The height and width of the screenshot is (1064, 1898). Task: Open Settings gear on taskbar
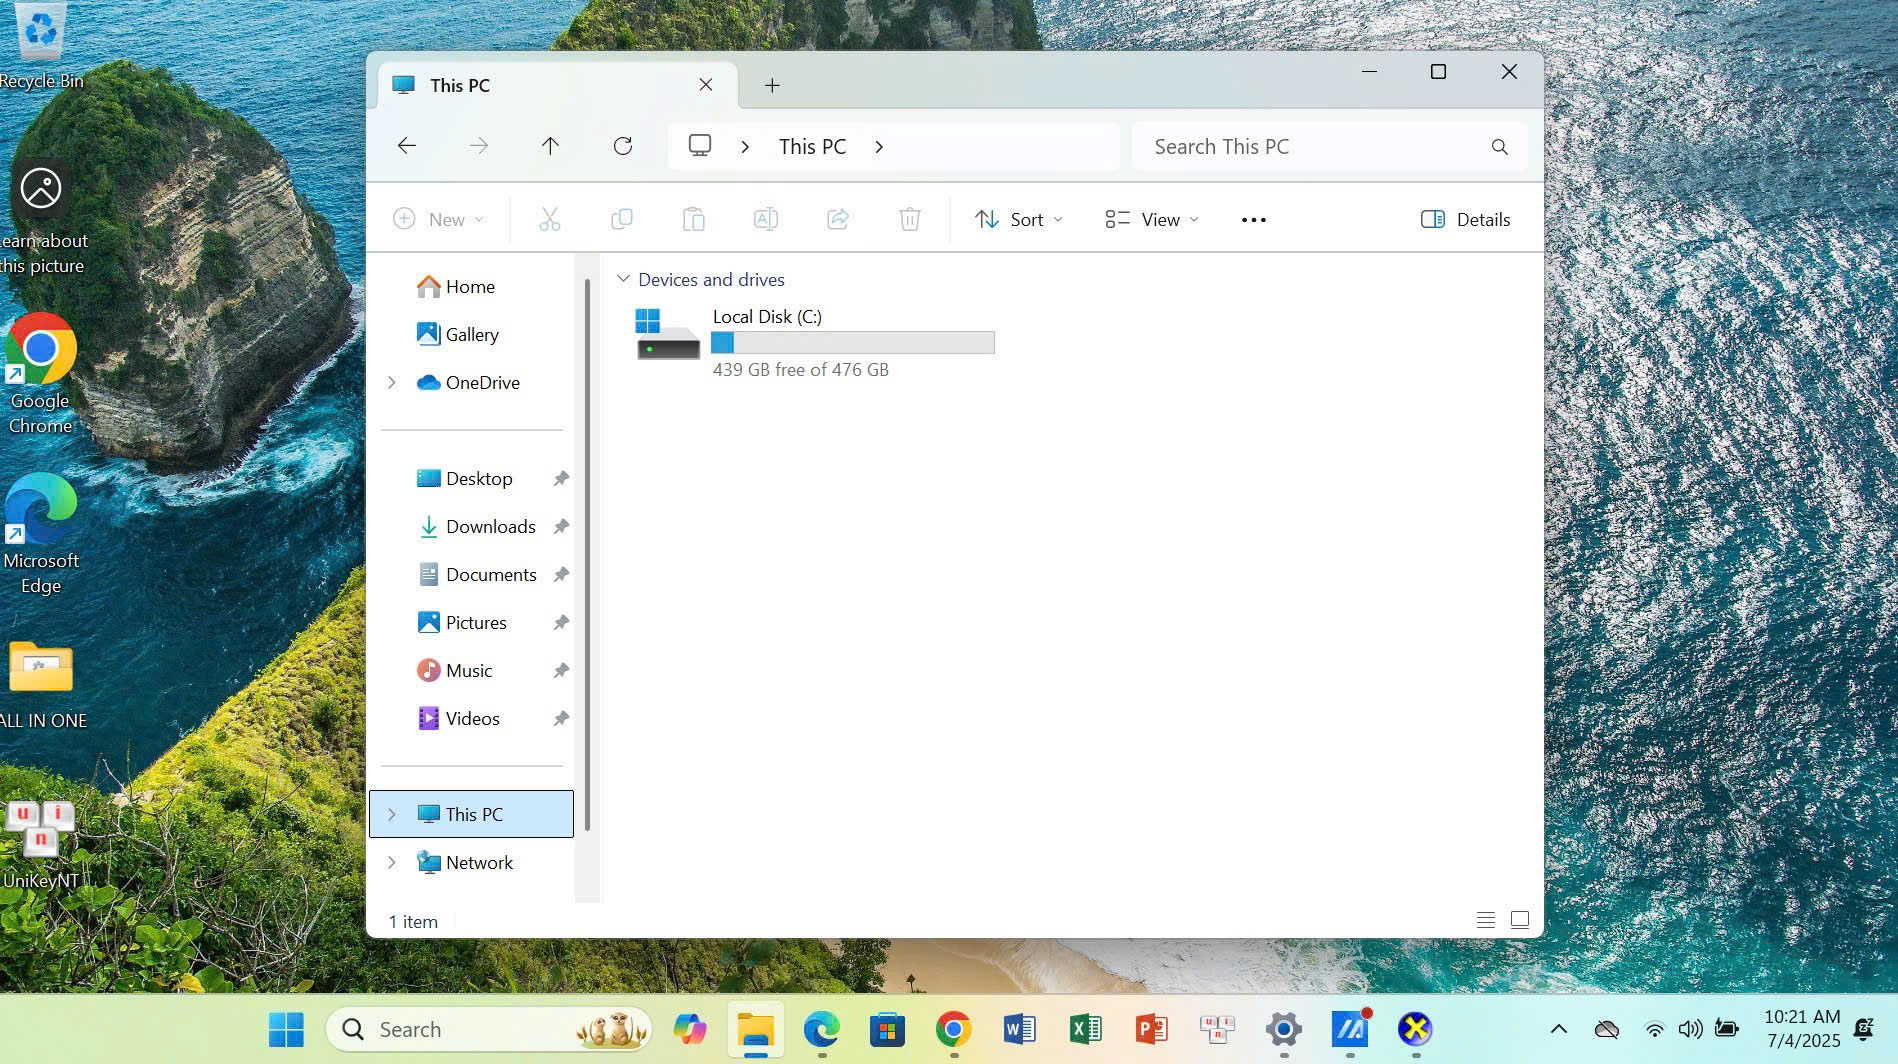point(1283,1029)
